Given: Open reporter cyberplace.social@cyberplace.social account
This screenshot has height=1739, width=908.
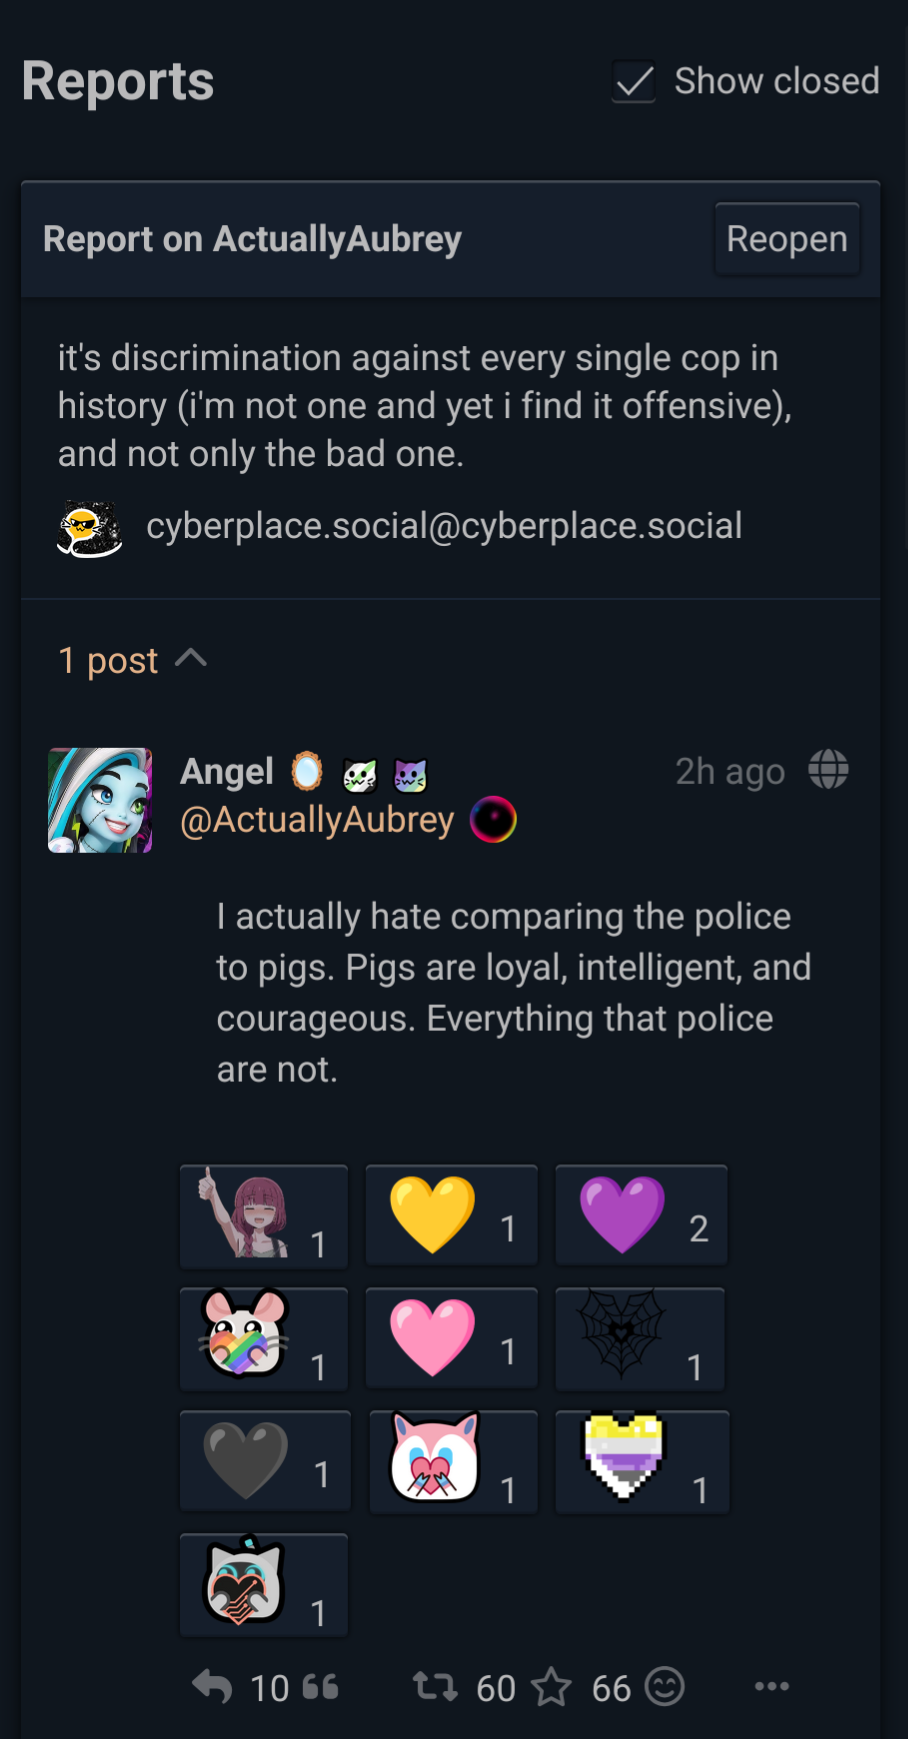Looking at the screenshot, I should (x=444, y=526).
